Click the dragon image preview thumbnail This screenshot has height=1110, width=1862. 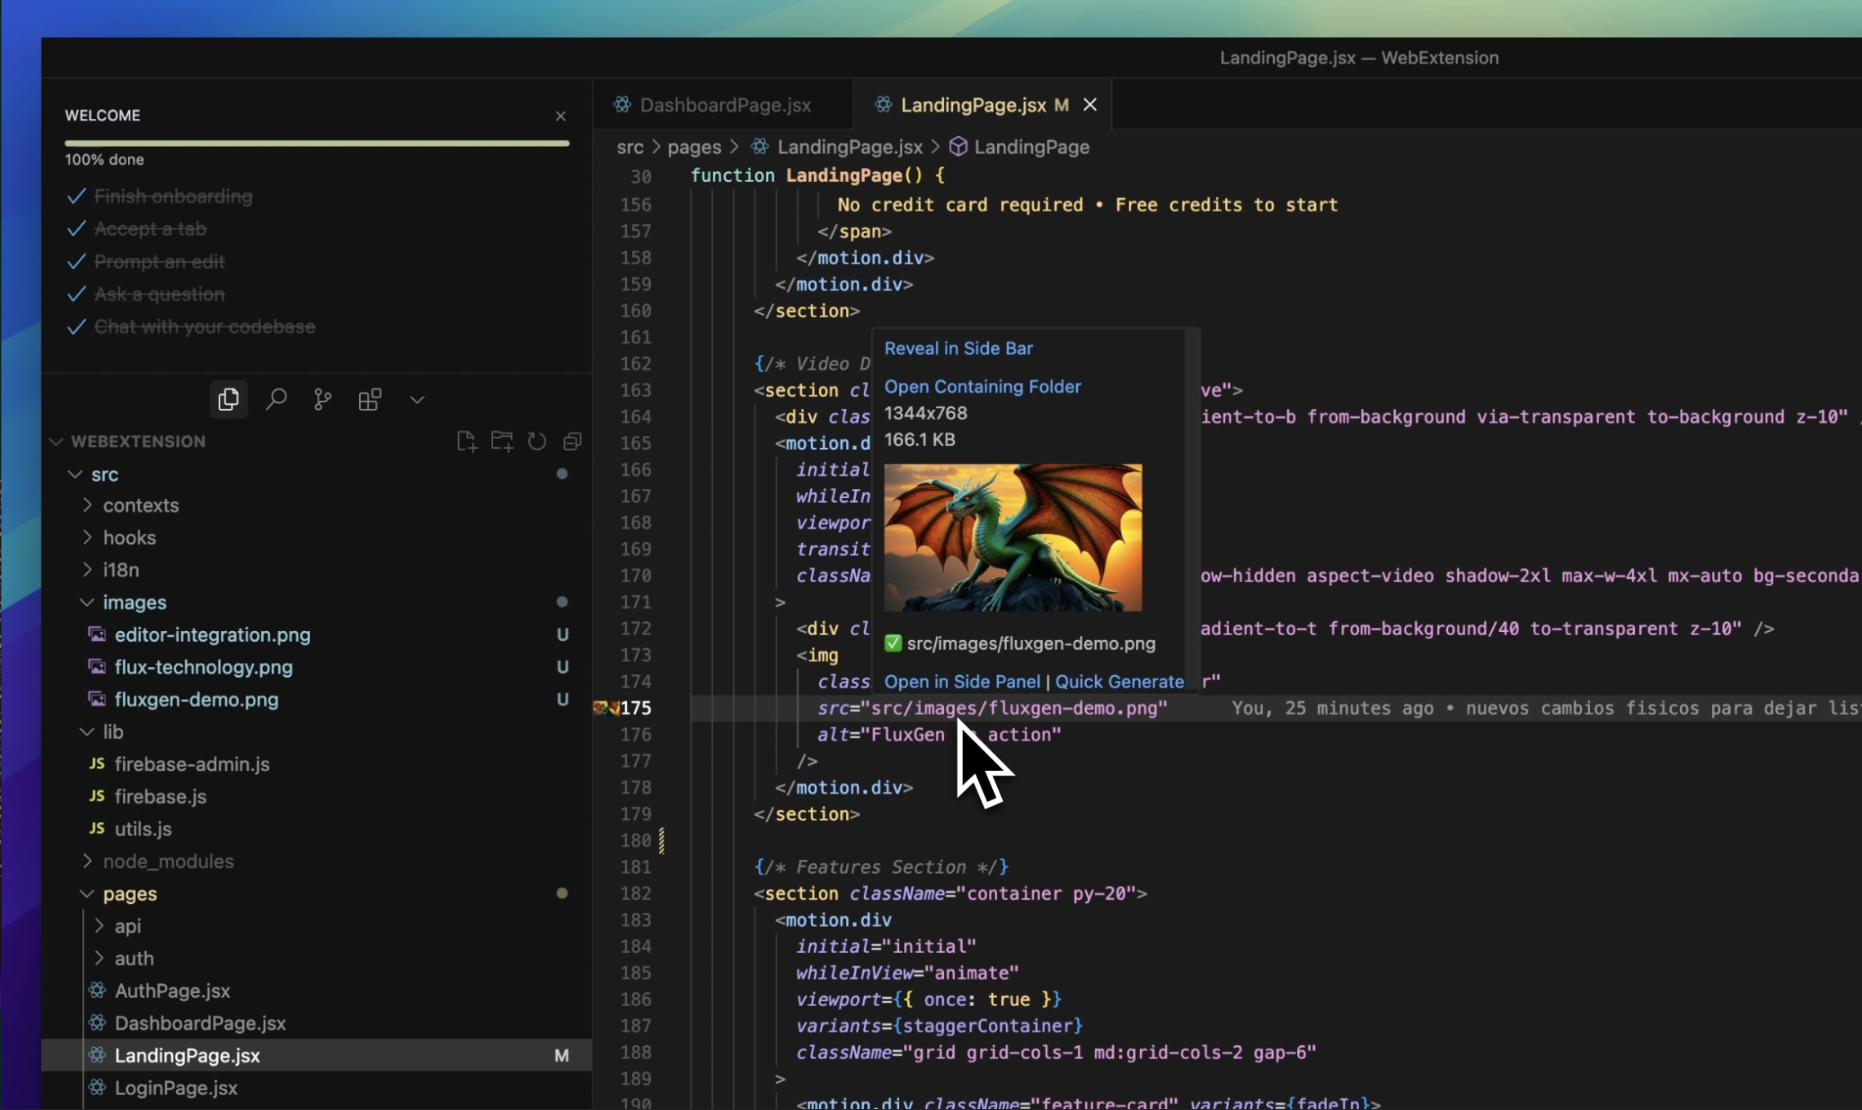tap(1012, 537)
